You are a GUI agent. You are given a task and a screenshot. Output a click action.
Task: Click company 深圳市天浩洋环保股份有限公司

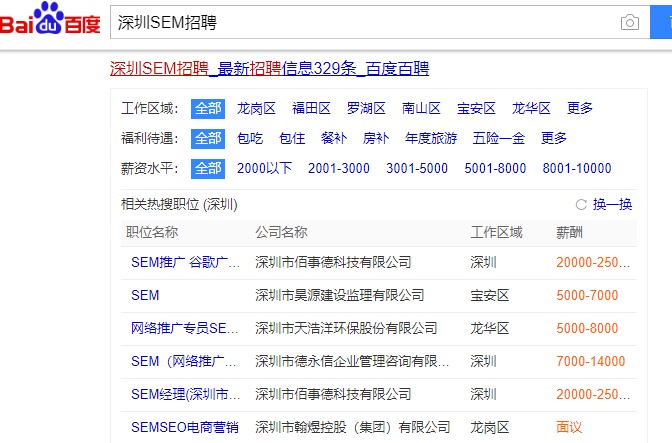pyautogui.click(x=346, y=329)
